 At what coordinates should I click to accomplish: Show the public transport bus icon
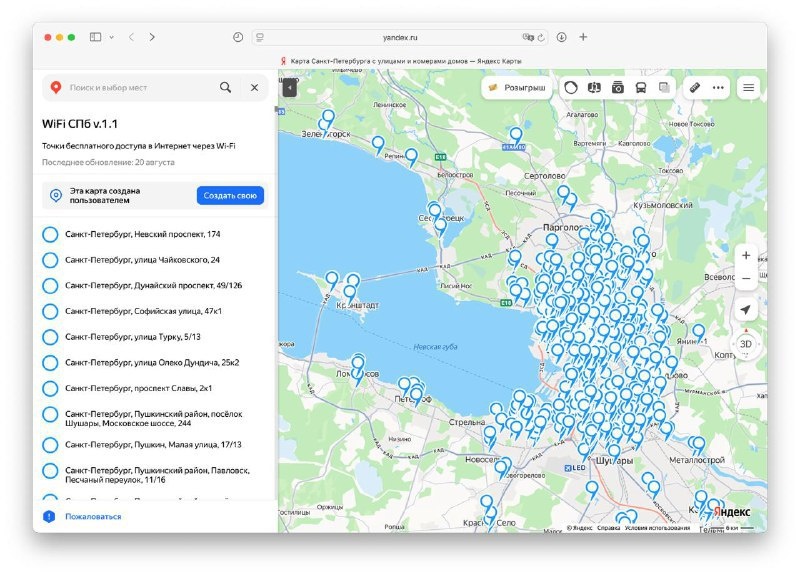641,88
